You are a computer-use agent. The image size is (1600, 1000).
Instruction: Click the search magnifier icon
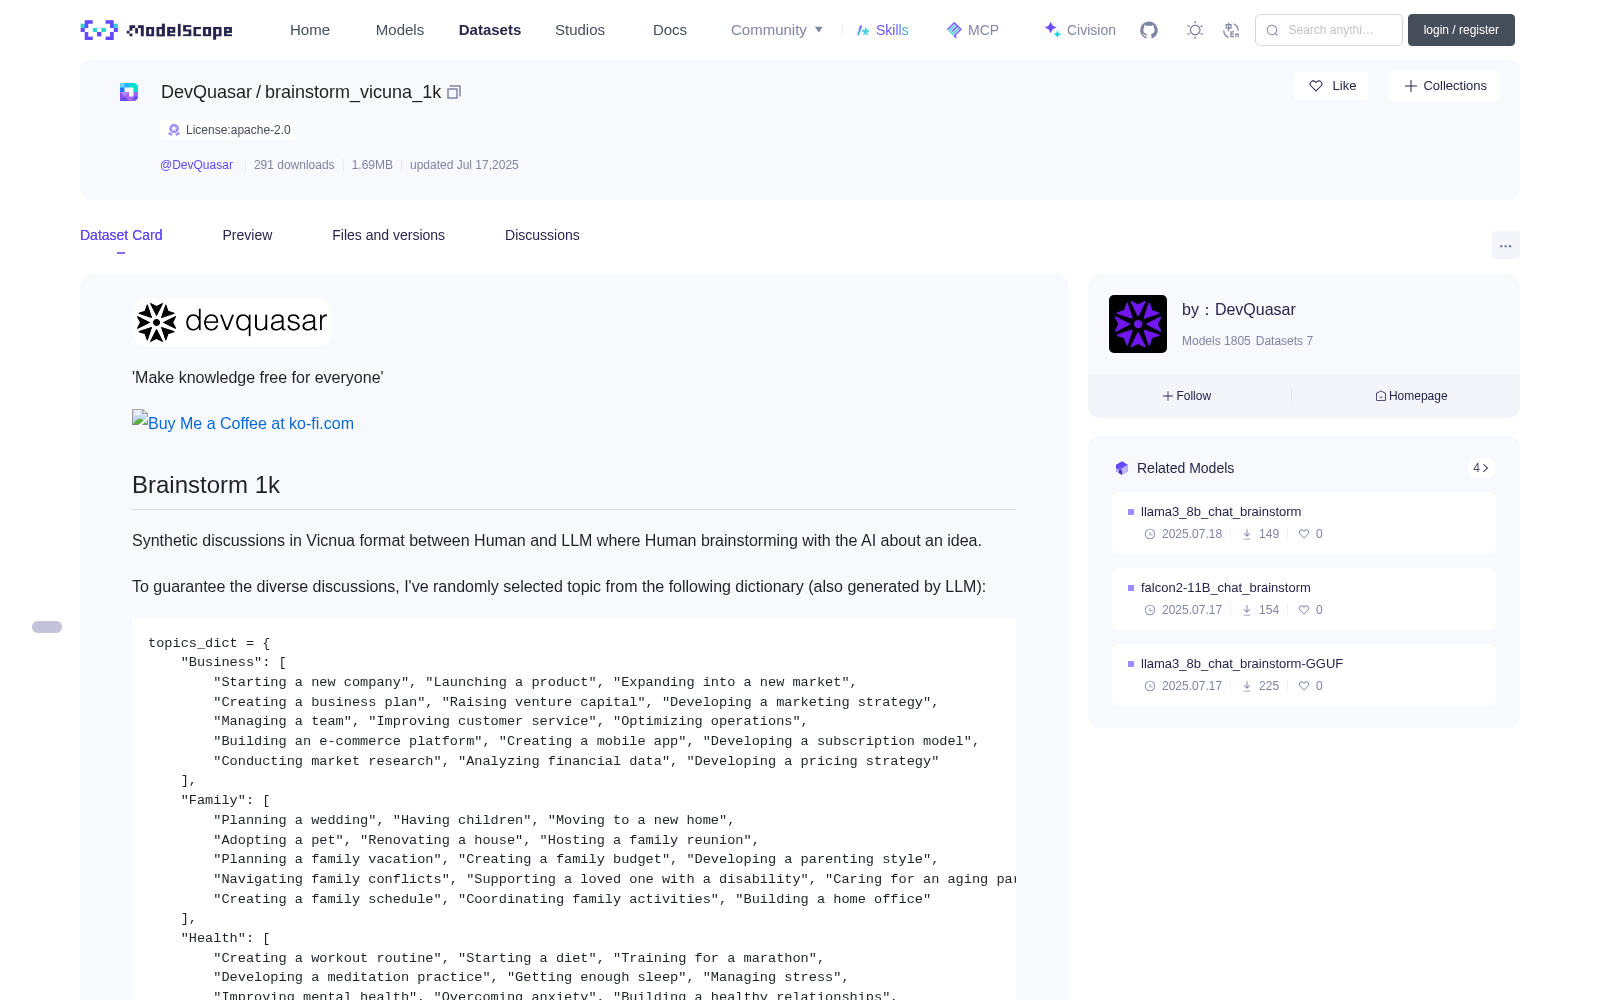click(1273, 30)
